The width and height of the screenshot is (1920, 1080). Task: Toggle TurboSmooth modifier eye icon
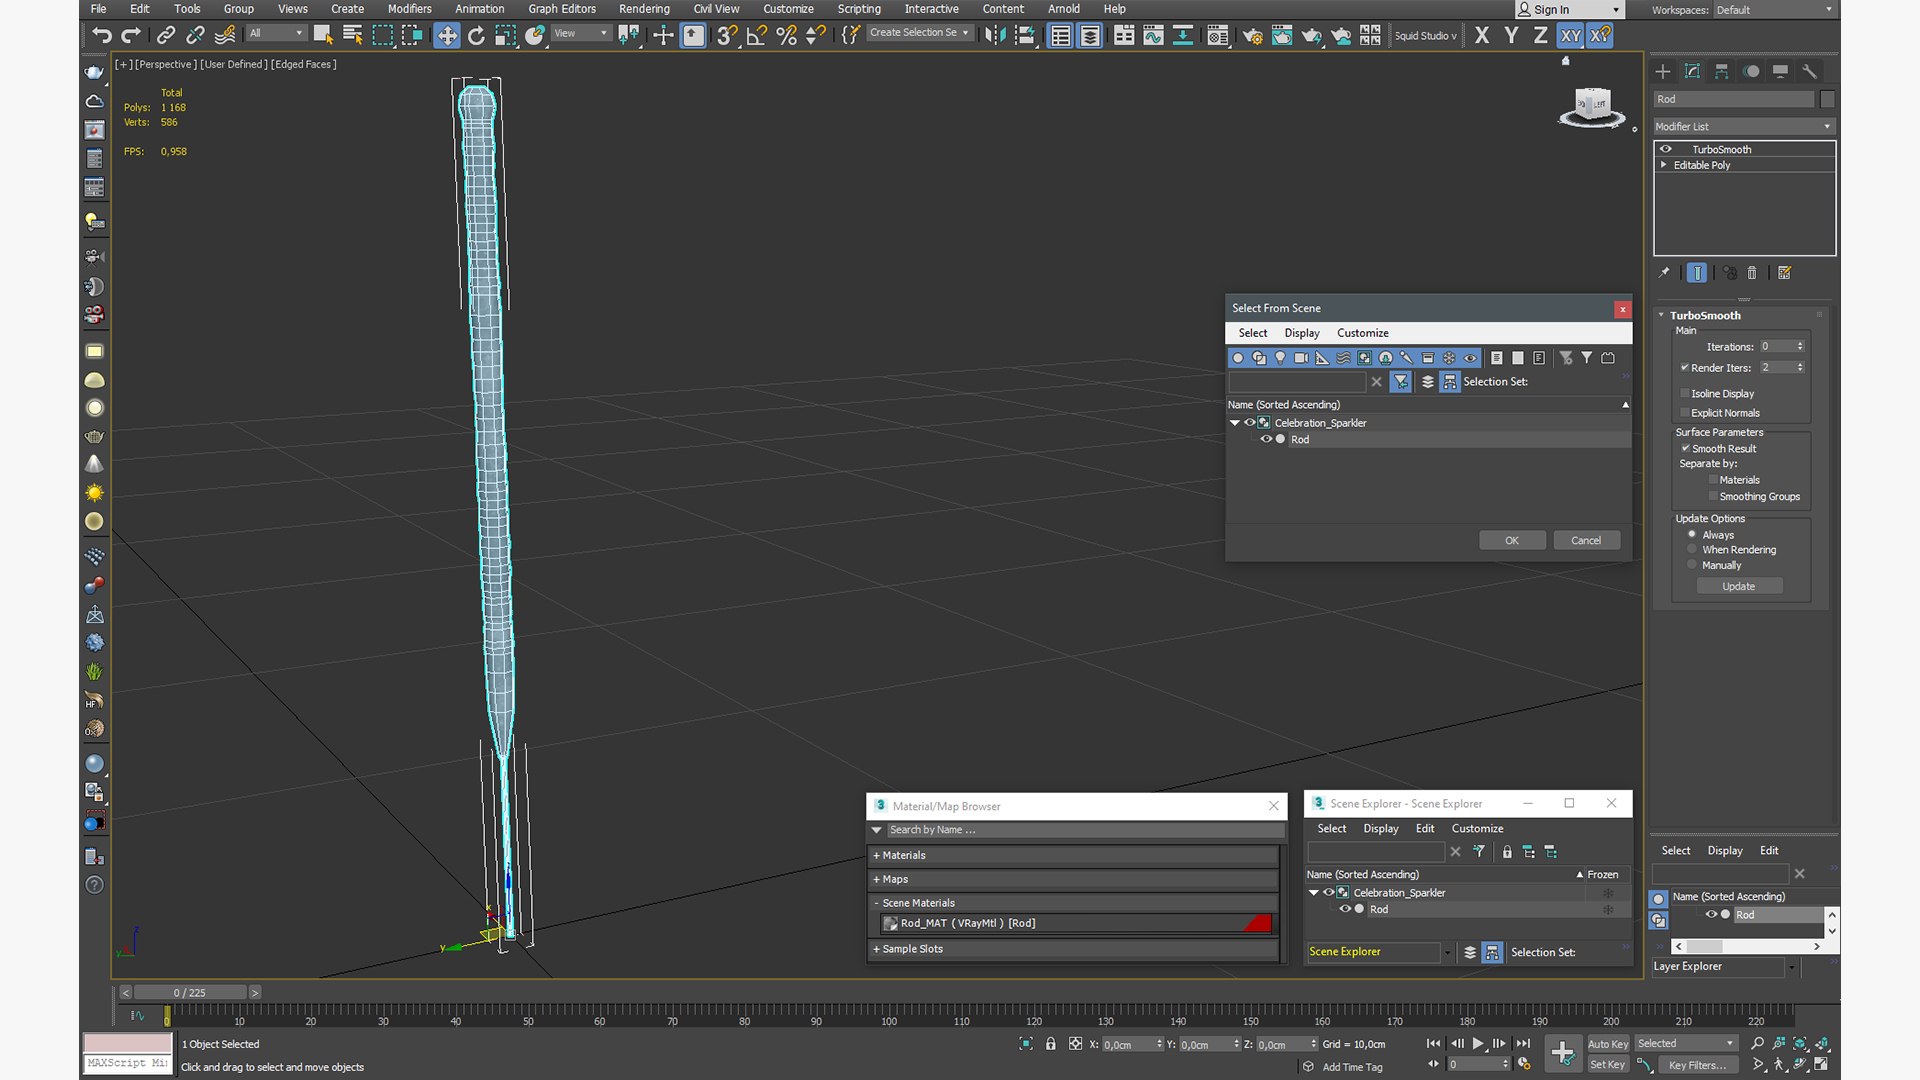1666,149
